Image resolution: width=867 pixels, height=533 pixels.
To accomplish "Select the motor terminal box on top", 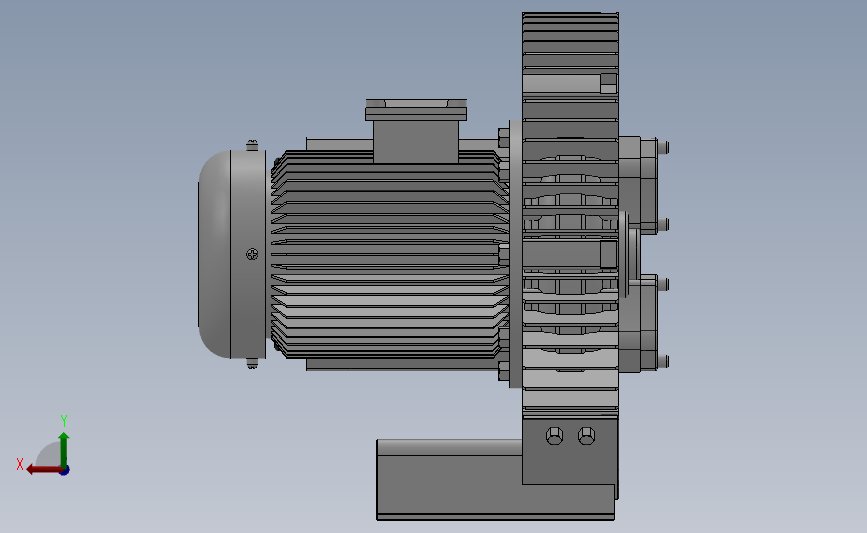I will (416, 131).
